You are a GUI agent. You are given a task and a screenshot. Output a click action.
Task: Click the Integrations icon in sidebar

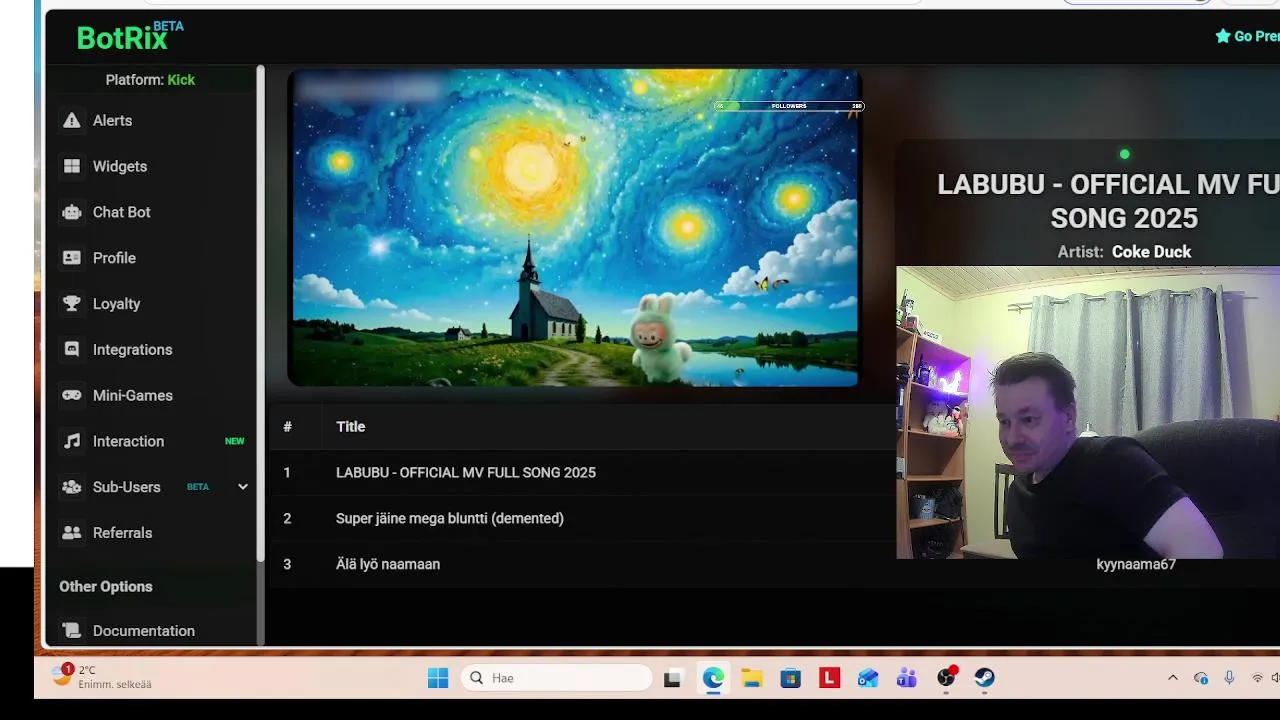coord(72,350)
